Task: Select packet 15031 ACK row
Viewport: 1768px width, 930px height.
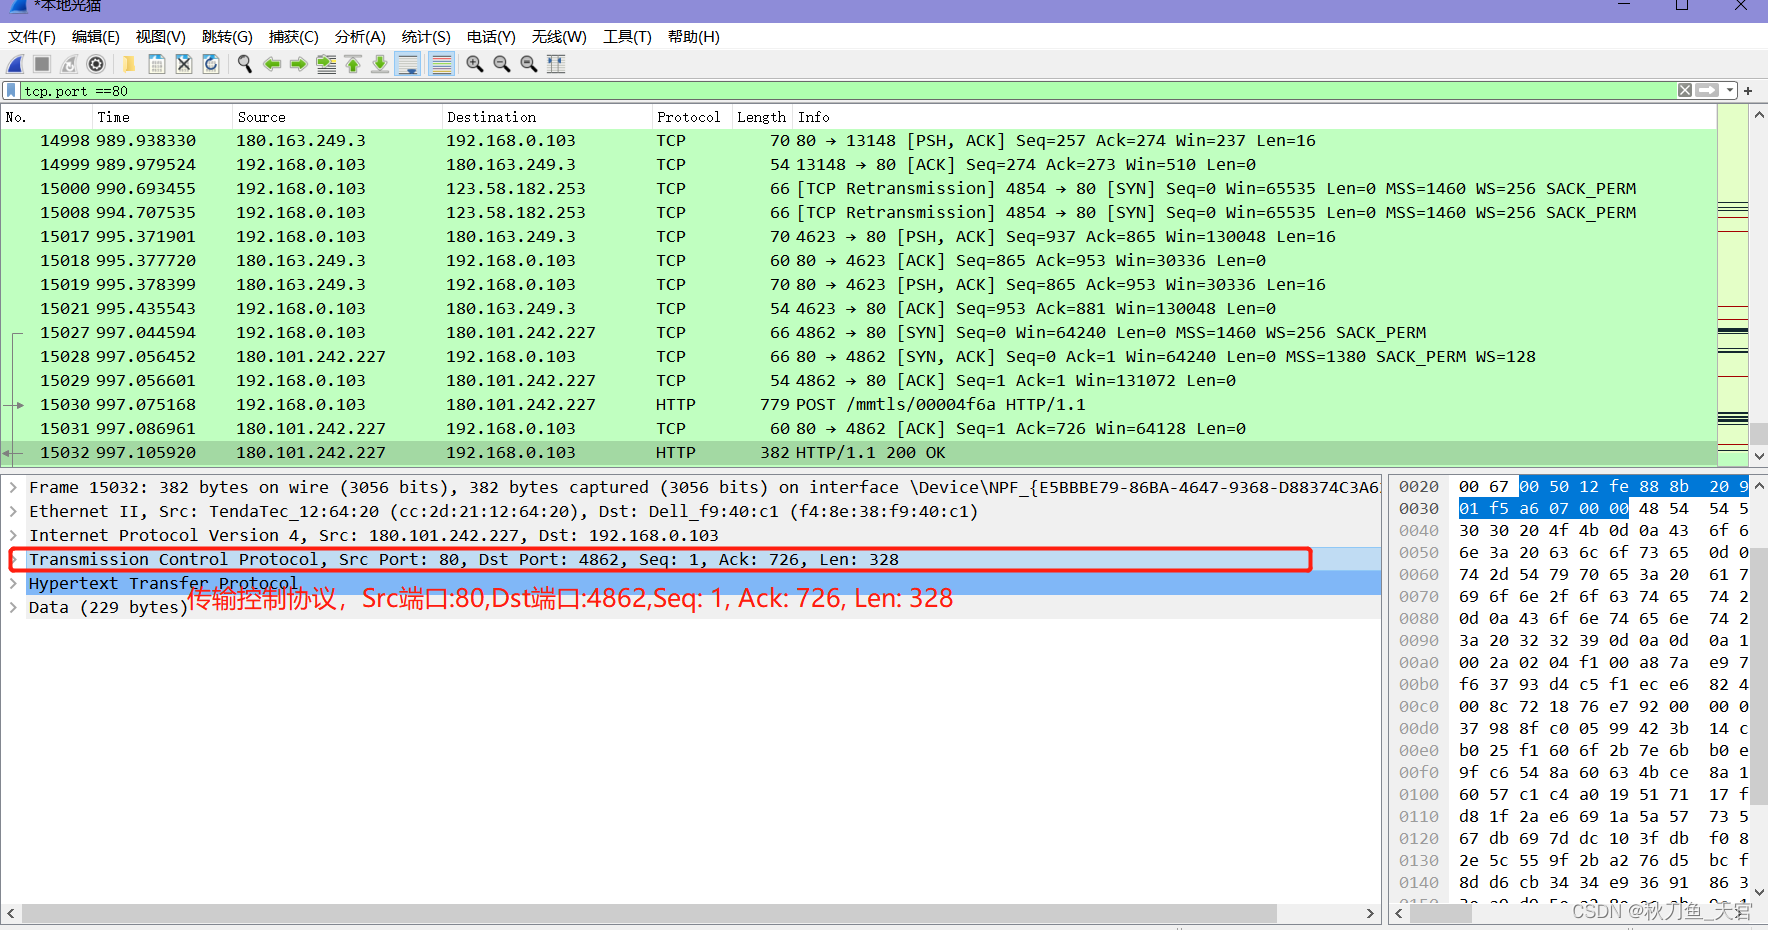Action: pos(858,429)
